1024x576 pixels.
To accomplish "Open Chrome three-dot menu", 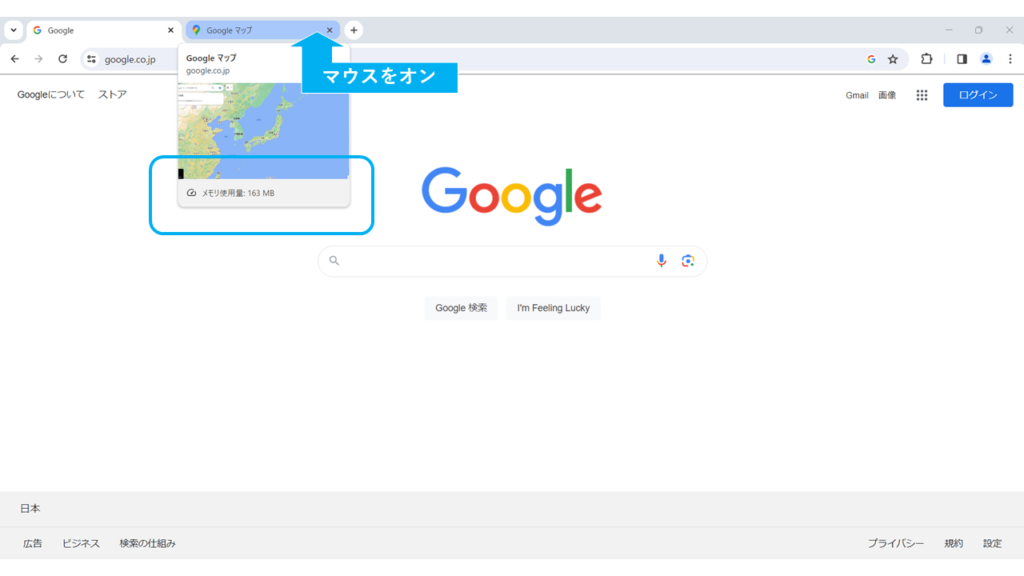I will [x=1010, y=59].
